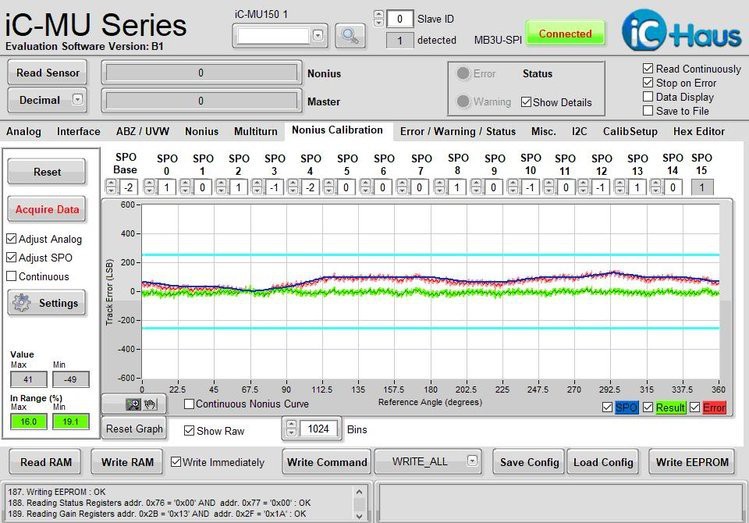Toggle the Adjust Analog checkbox
Viewport: 749px width, 523px height.
12,239
